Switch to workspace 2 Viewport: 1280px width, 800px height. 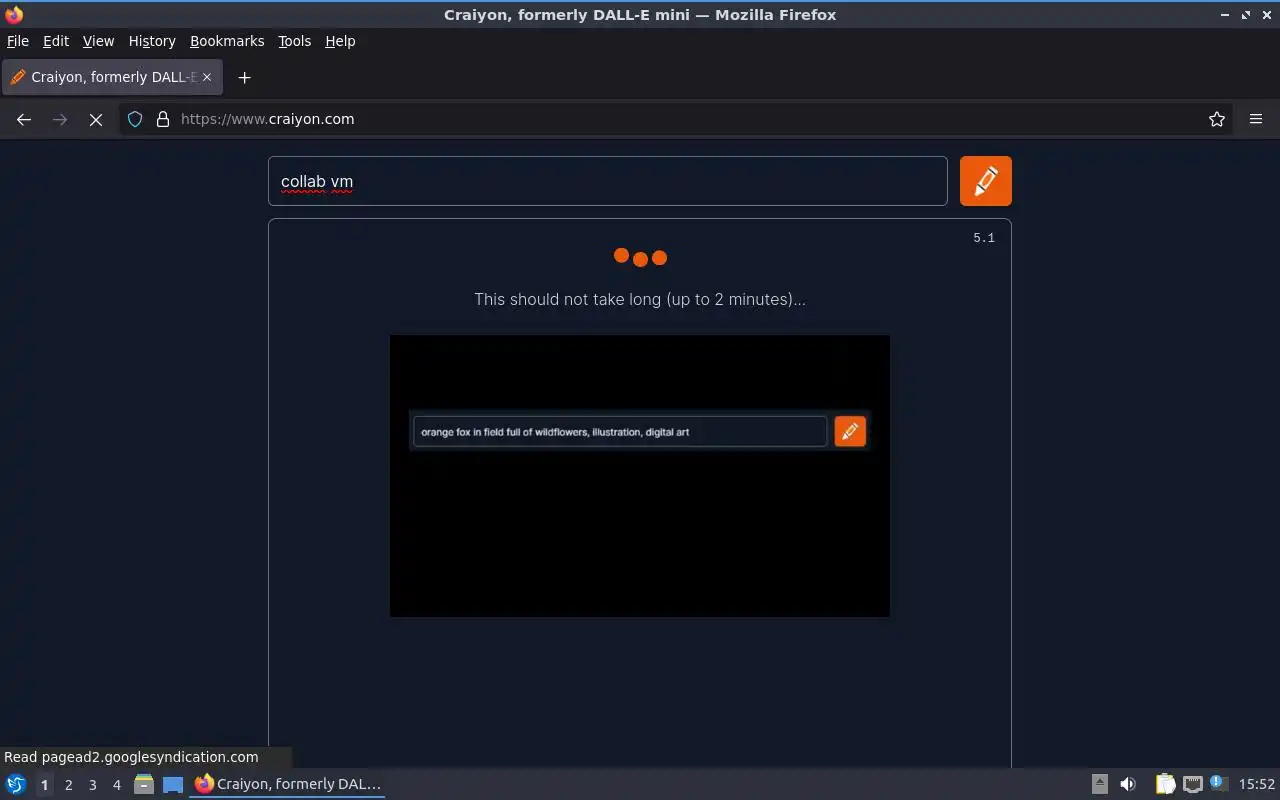click(x=68, y=785)
